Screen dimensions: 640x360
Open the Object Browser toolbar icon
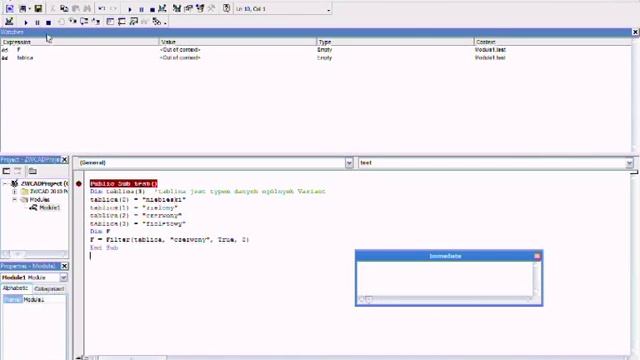[200, 8]
